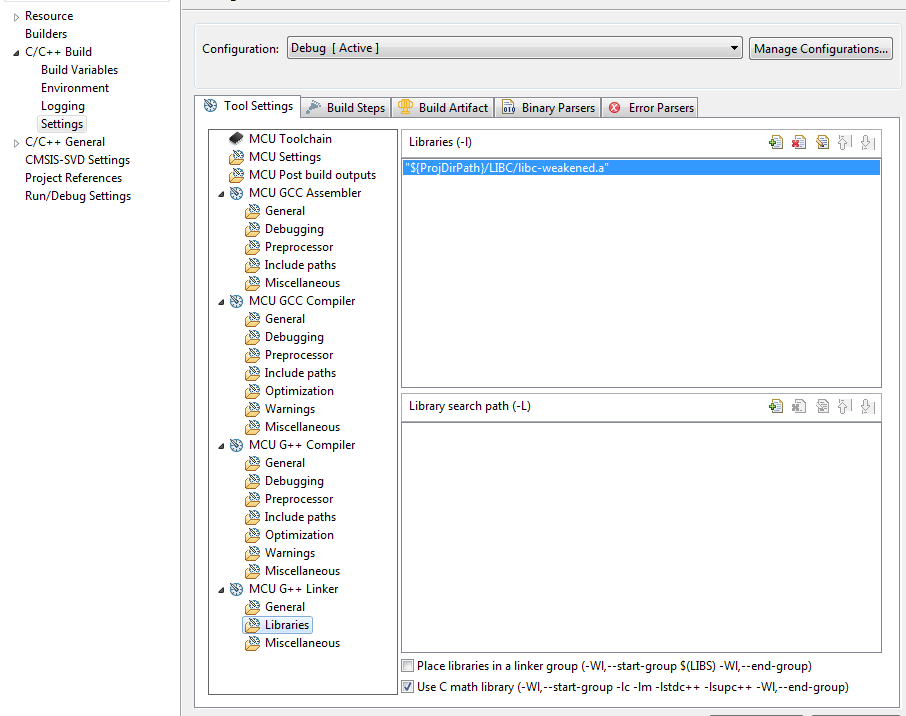
Task: Collapse the MCU GCC Assembler node
Action: (x=221, y=194)
